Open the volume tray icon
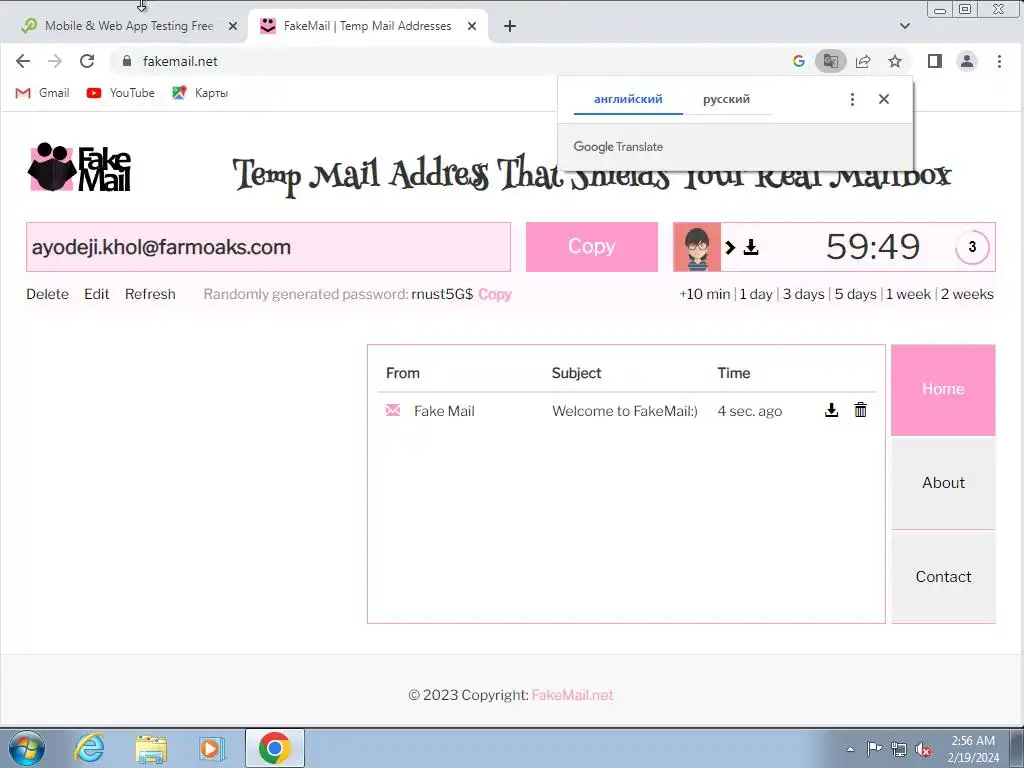1024x768 pixels. tap(923, 750)
